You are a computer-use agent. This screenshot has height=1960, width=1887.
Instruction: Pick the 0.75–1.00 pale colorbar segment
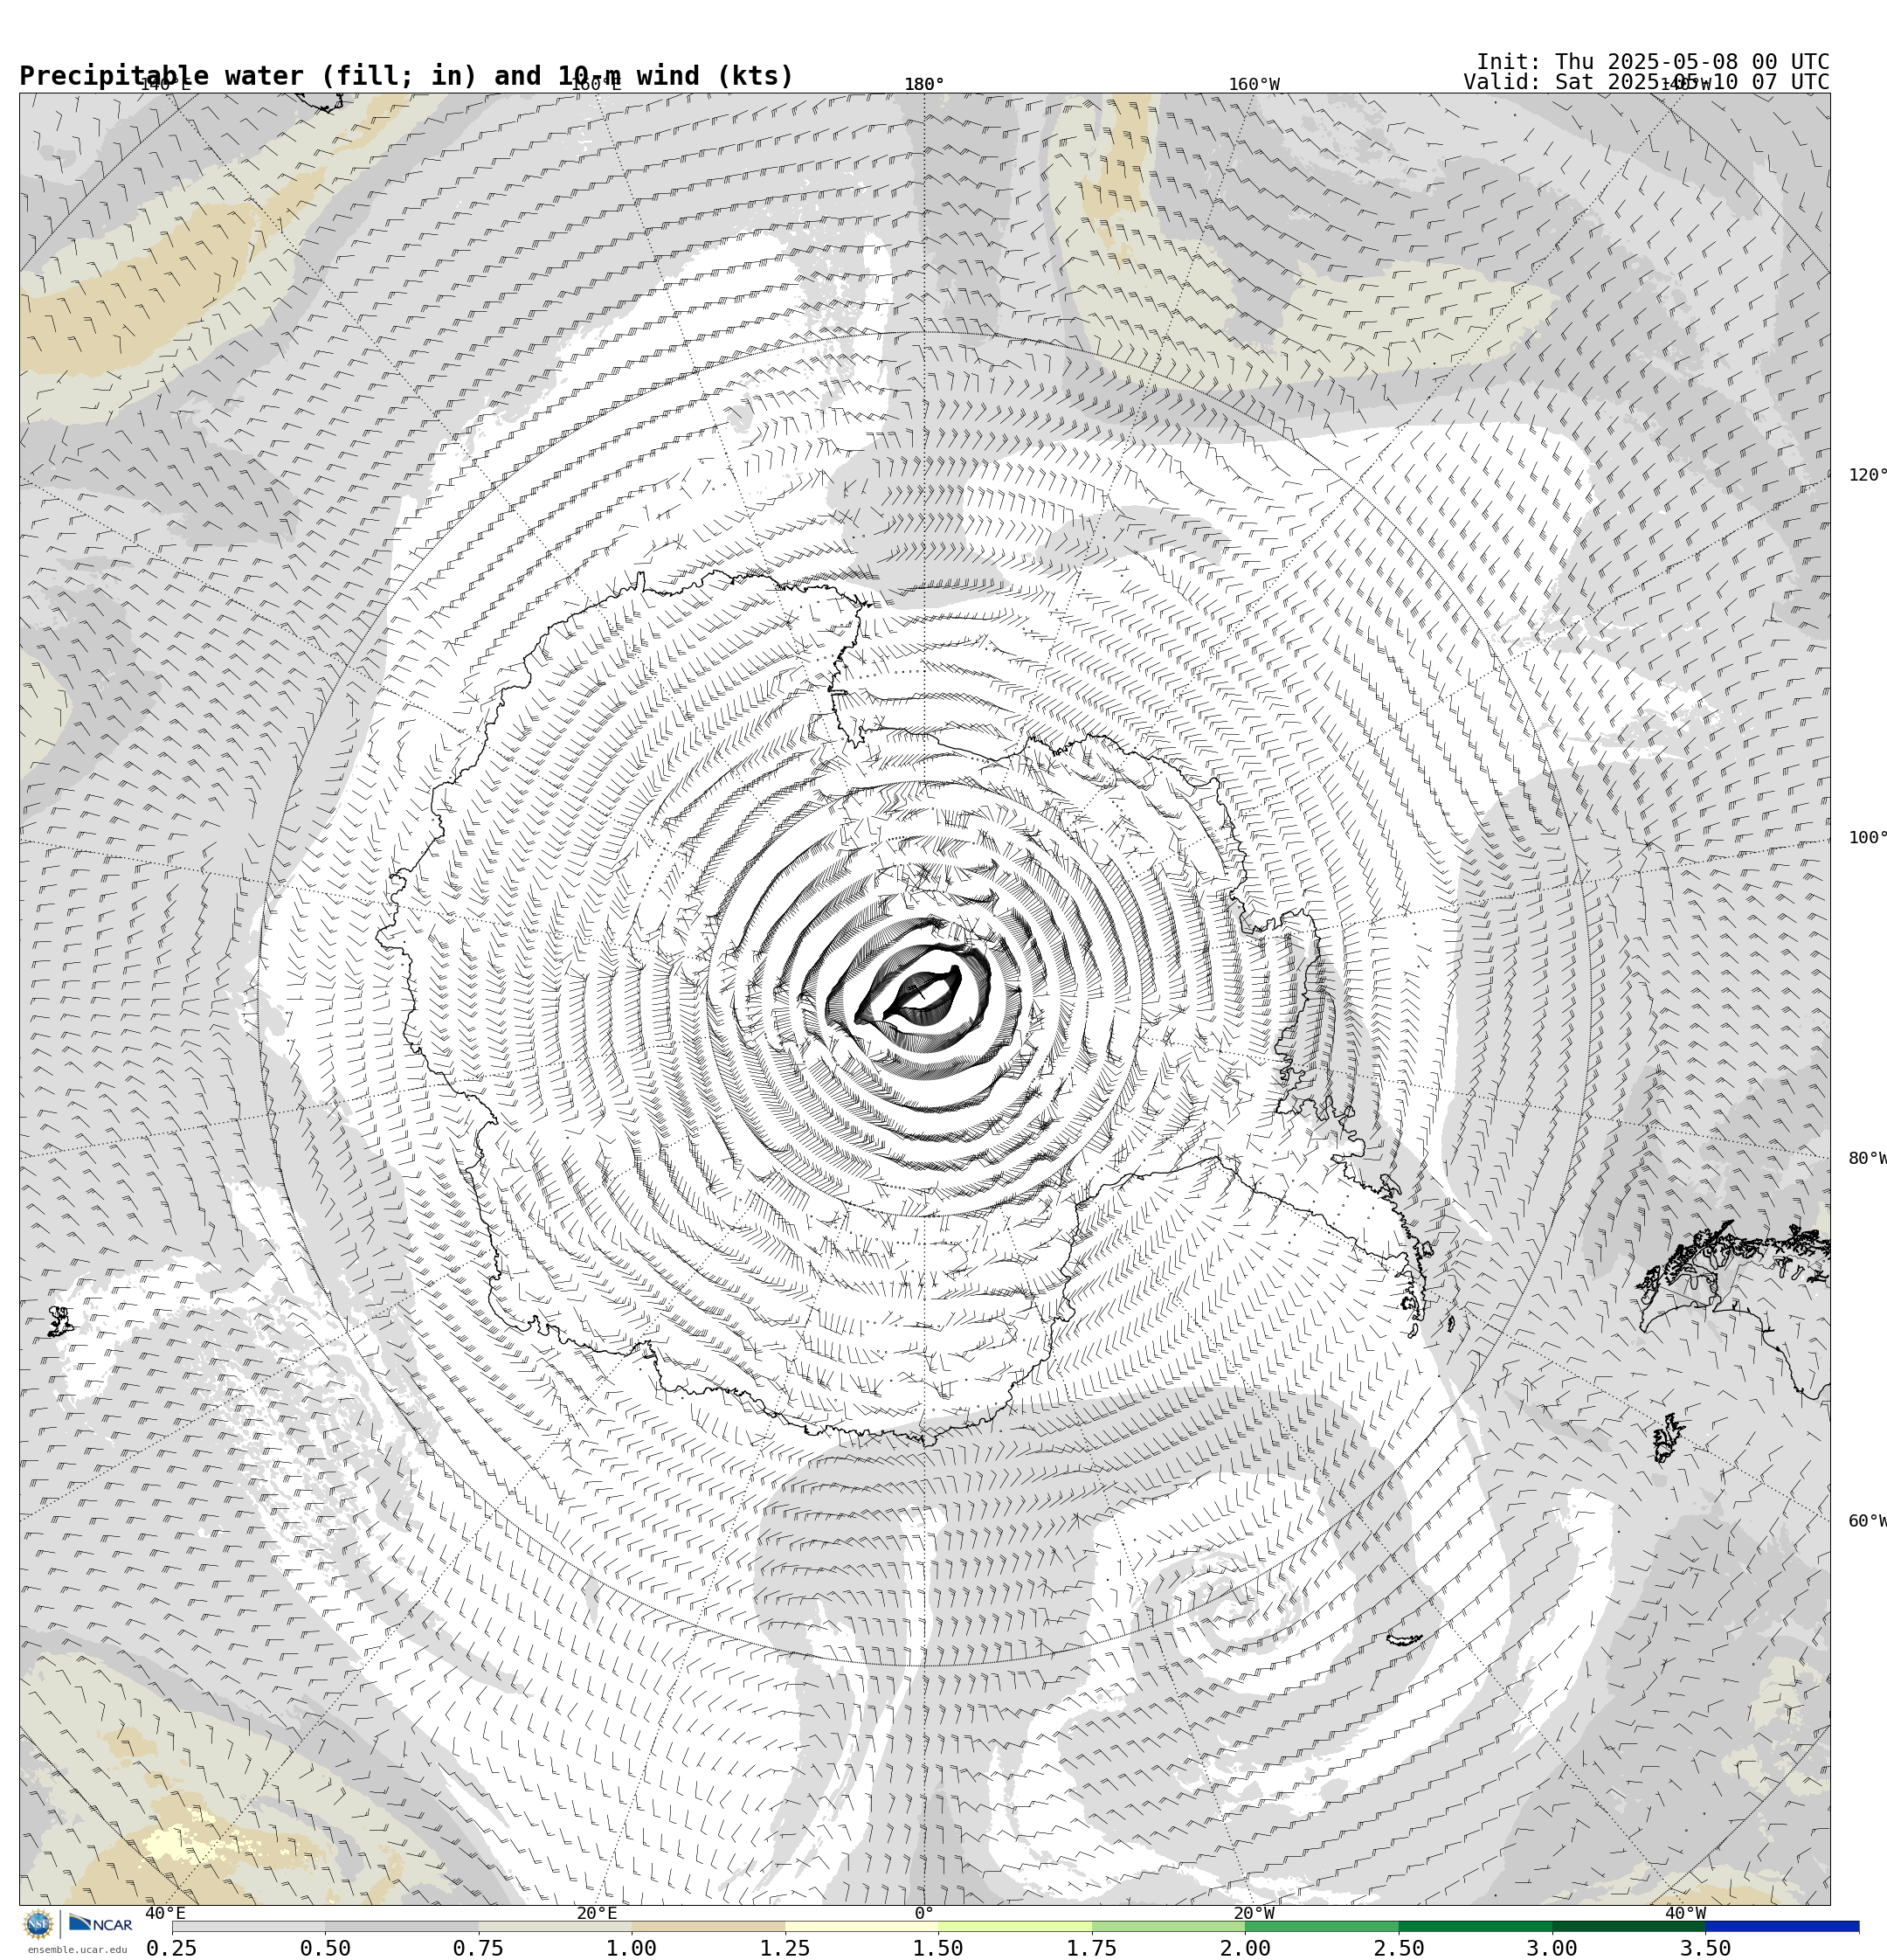tap(555, 1926)
